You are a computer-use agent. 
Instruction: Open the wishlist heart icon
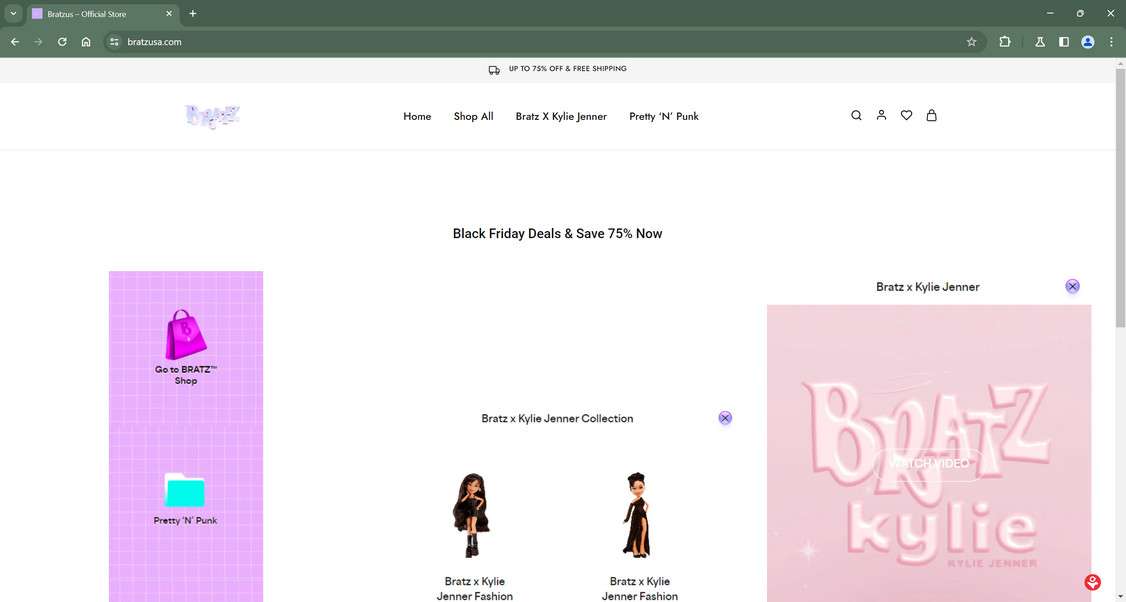click(906, 115)
